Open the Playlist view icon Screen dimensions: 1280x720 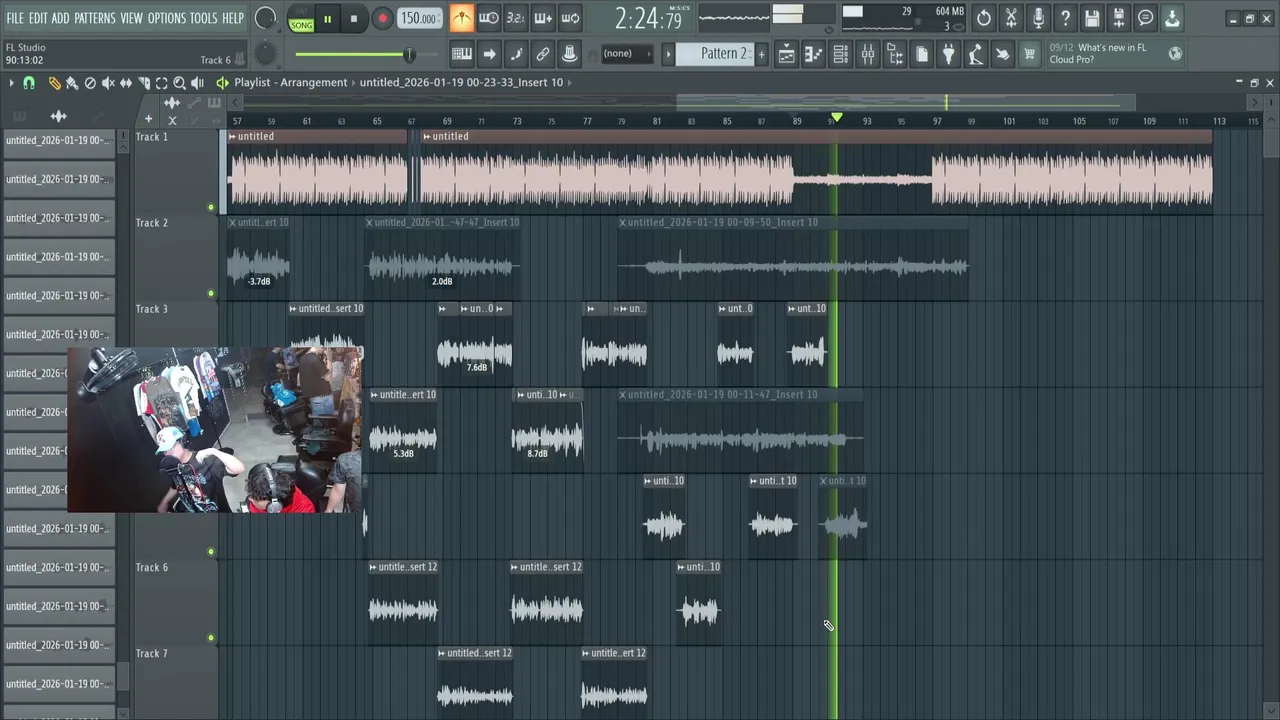pos(787,55)
